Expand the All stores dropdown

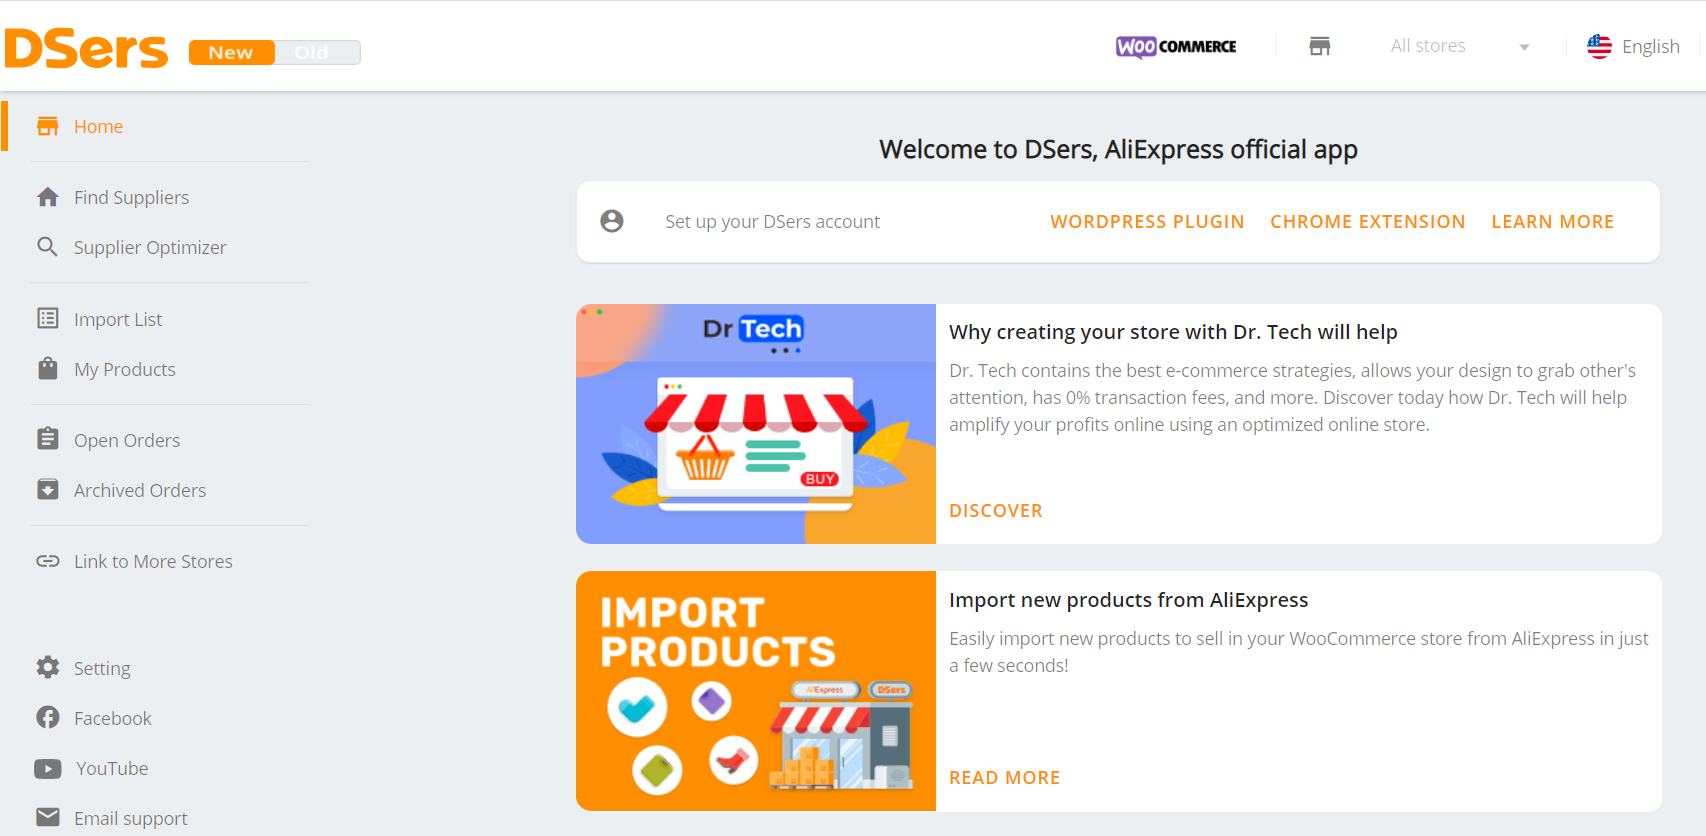click(x=1459, y=46)
